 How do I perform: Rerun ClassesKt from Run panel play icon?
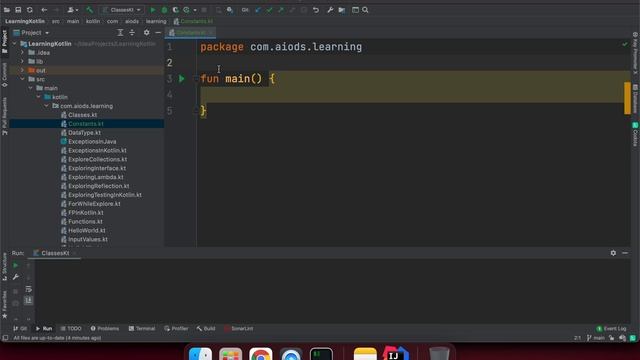(16, 265)
